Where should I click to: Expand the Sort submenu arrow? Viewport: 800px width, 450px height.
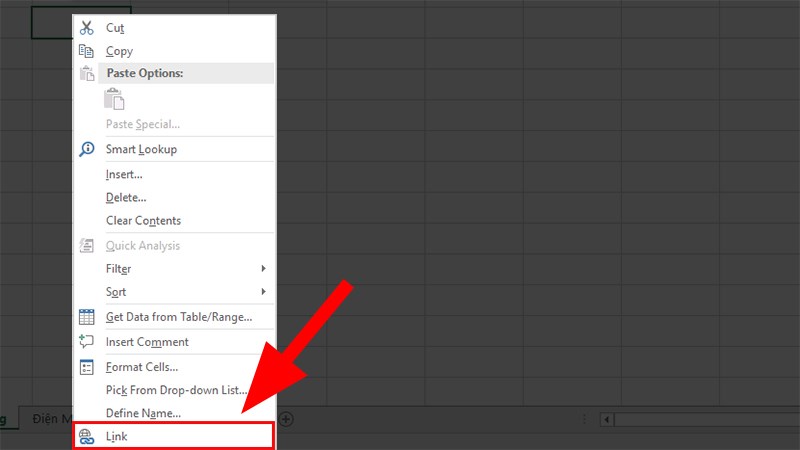(263, 291)
